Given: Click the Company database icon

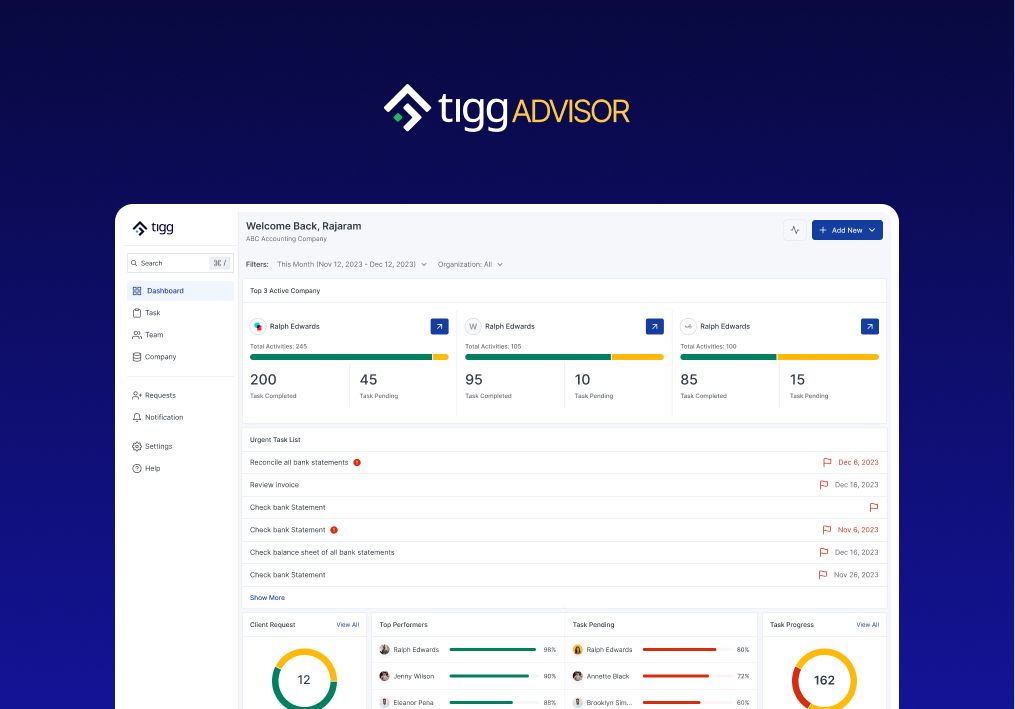Looking at the screenshot, I should pos(137,357).
